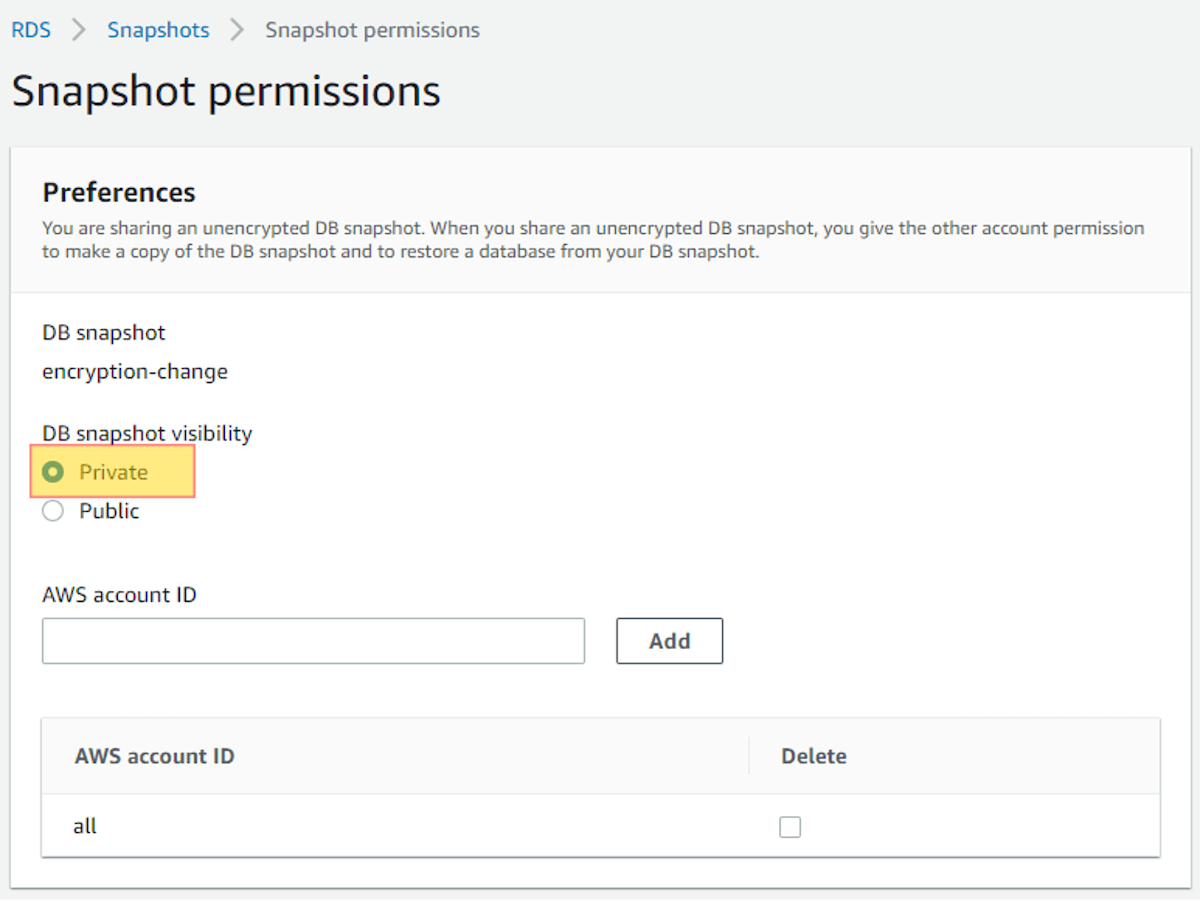The width and height of the screenshot is (1200, 901).
Task: Select the 'all' entry in the accounts table
Action: 85,826
